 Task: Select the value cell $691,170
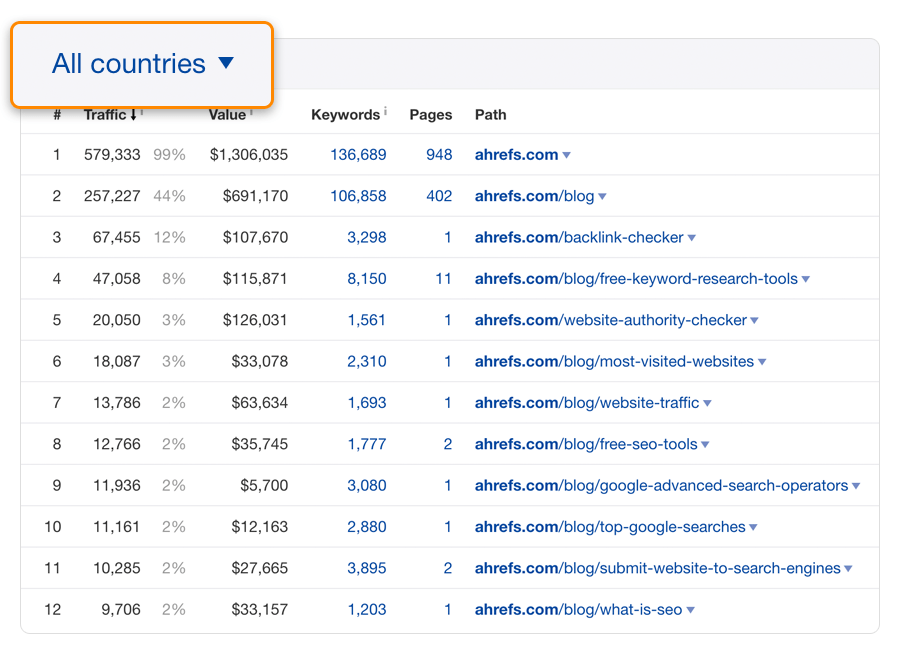click(255, 196)
